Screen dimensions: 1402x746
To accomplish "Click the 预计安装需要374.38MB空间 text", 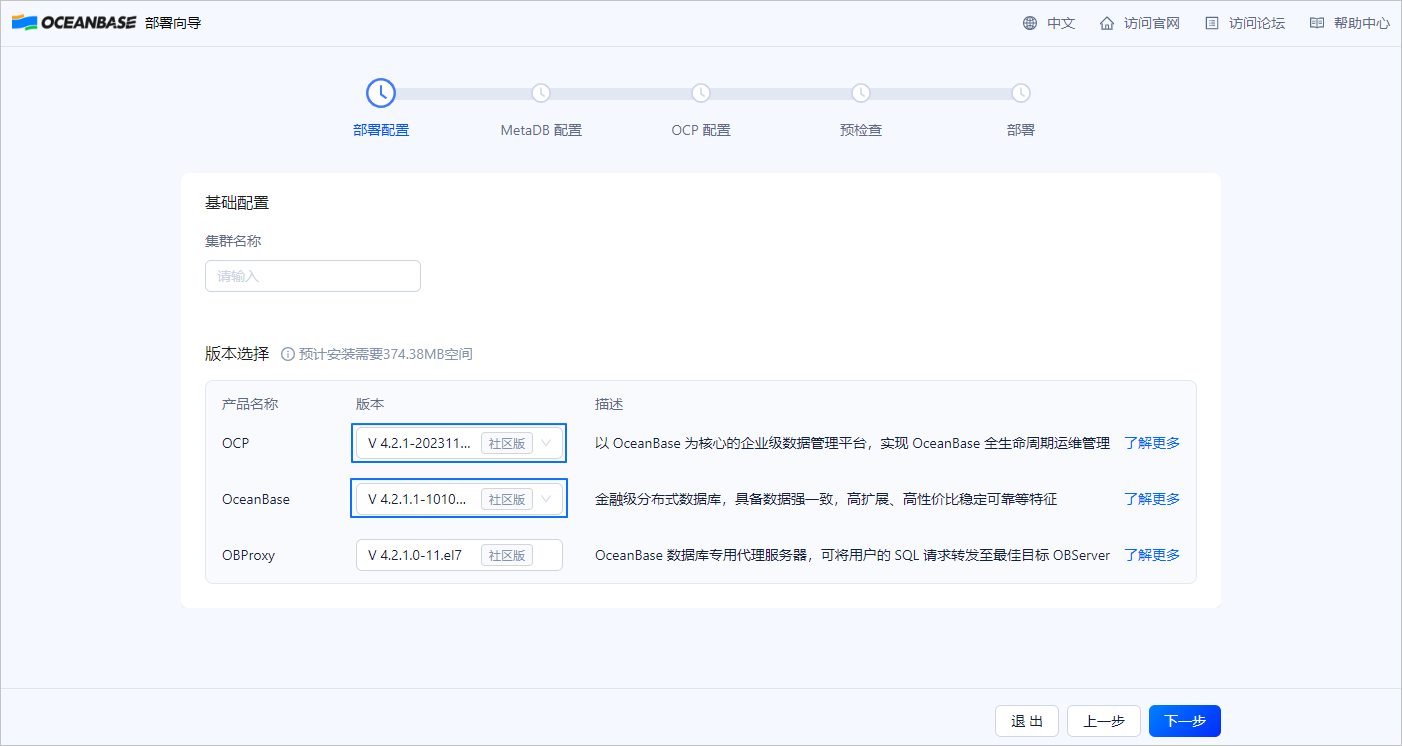I will (386, 354).
